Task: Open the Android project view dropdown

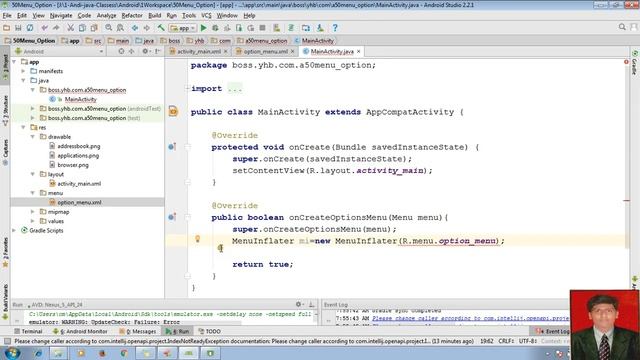Action: coord(59,51)
